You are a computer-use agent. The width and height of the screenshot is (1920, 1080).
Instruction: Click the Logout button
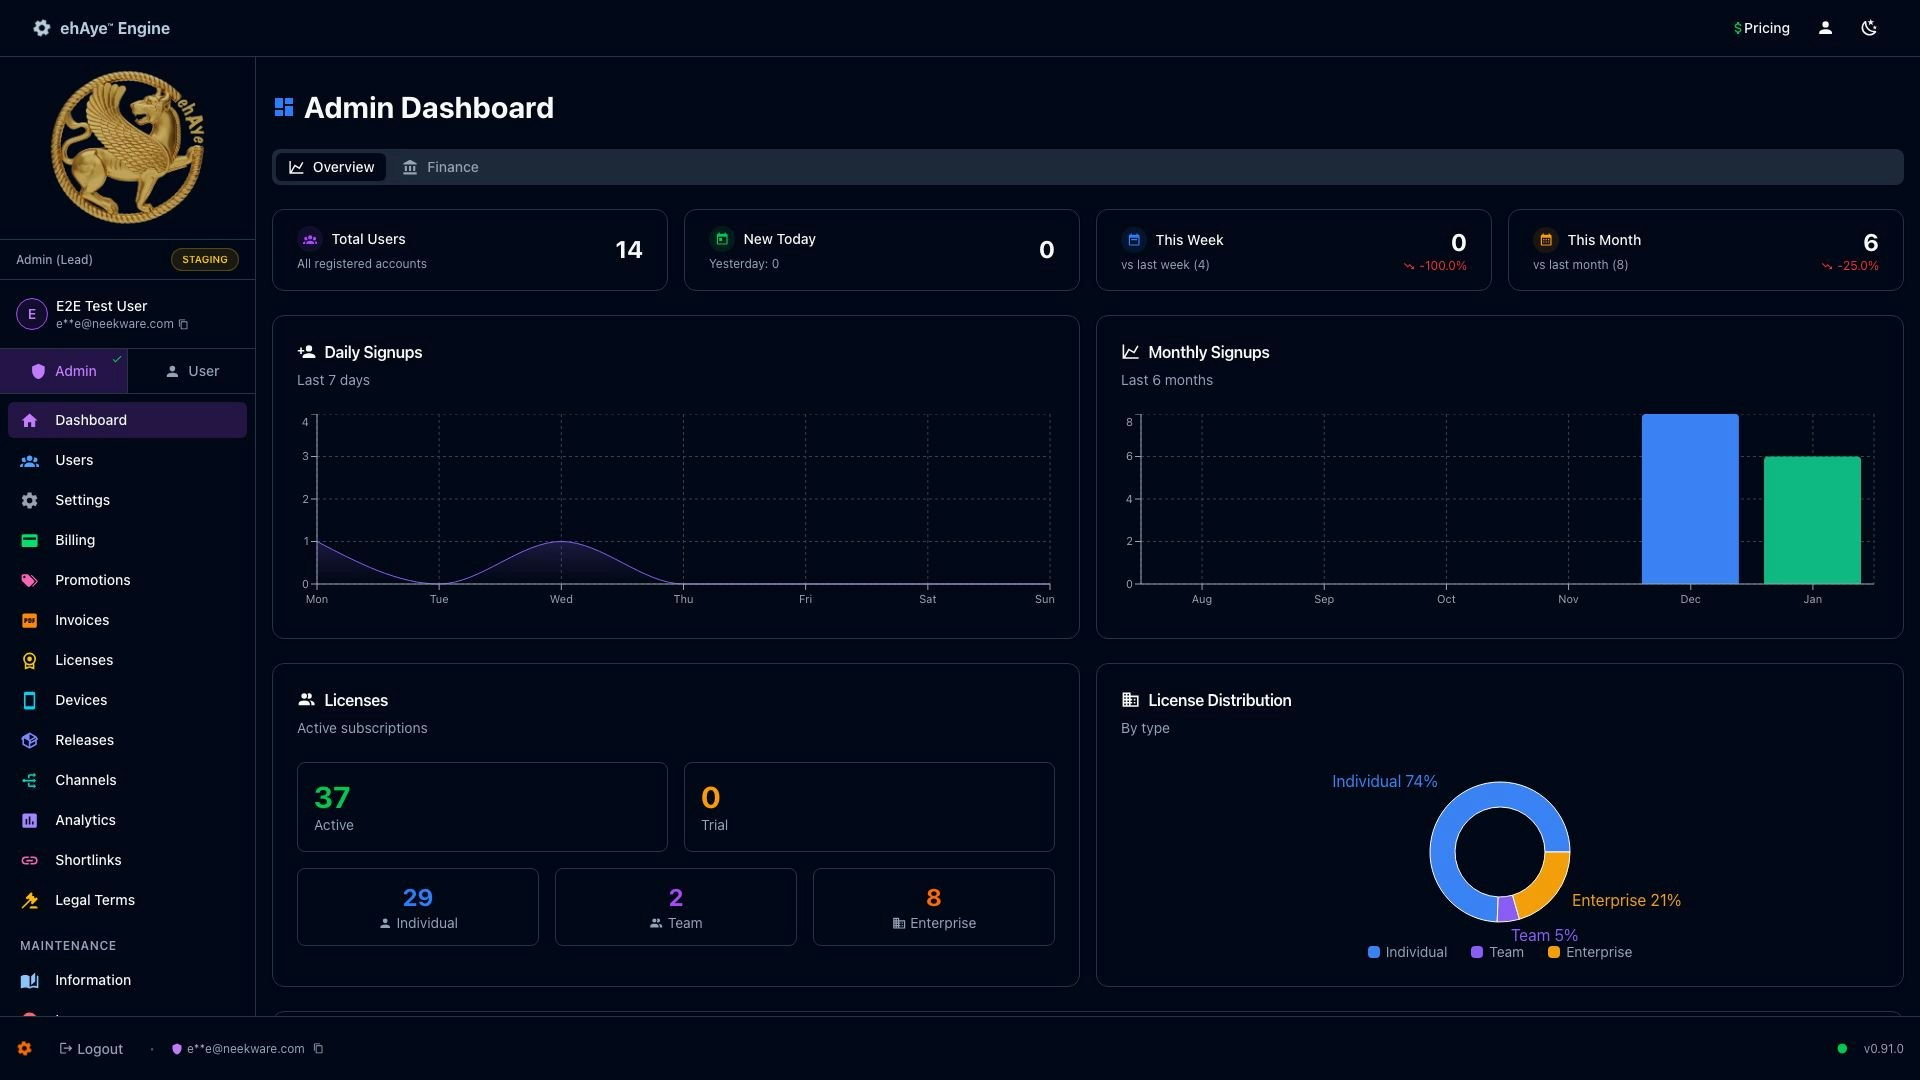(x=91, y=1048)
